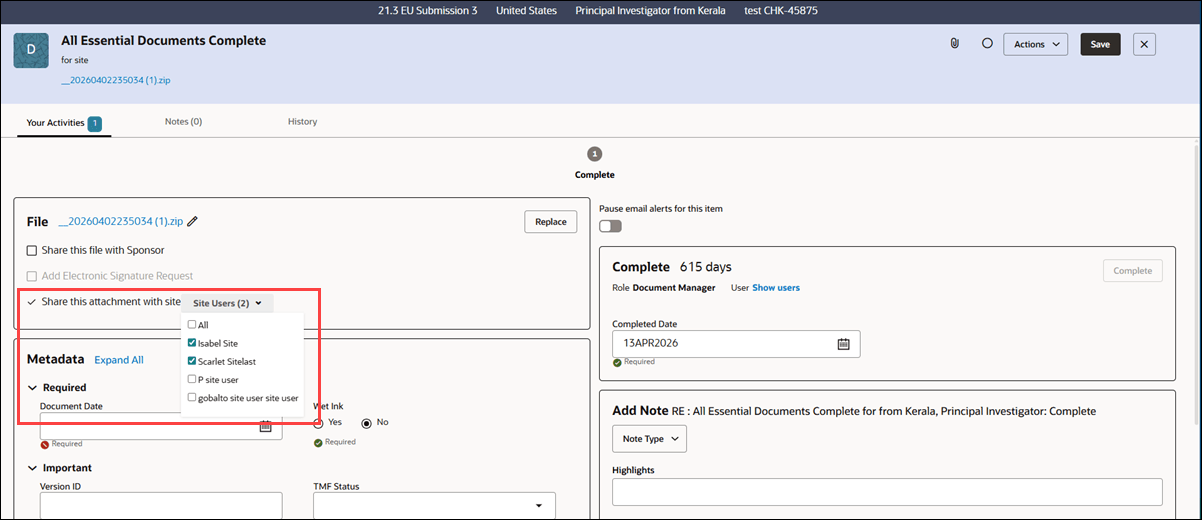The image size is (1202, 520).
Task: Uncheck Scarlet Sitelast in the users list
Action: [192, 361]
